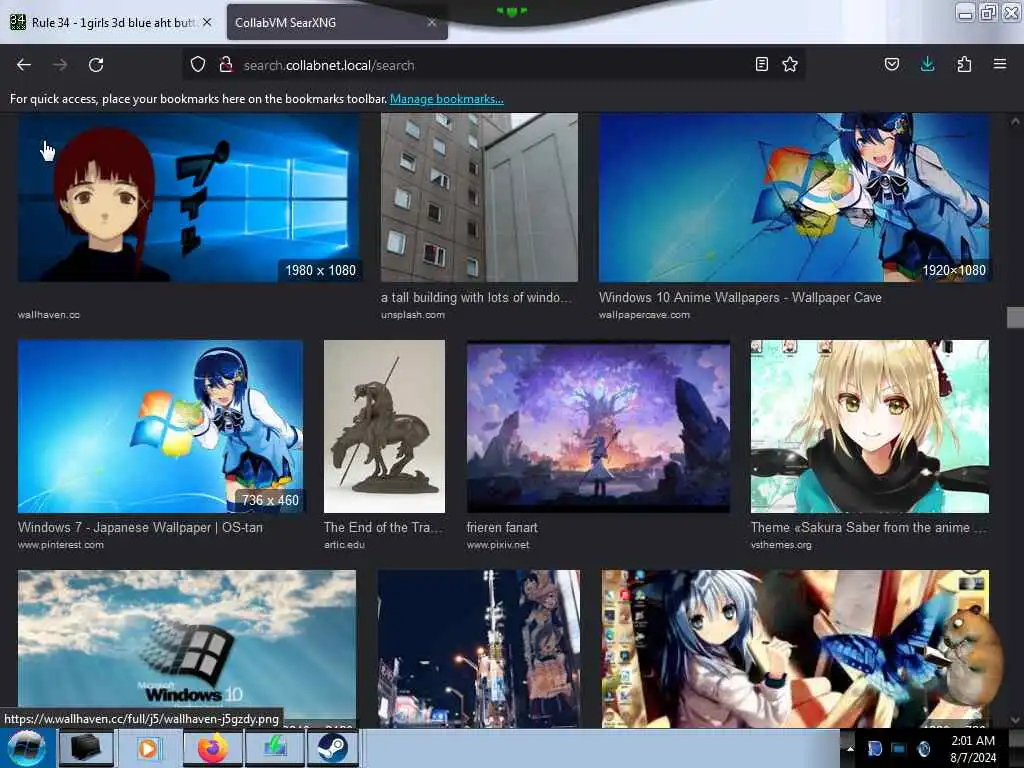Open the frieren fanart thumbnail
Viewport: 1024px width, 768px height.
coord(599,426)
